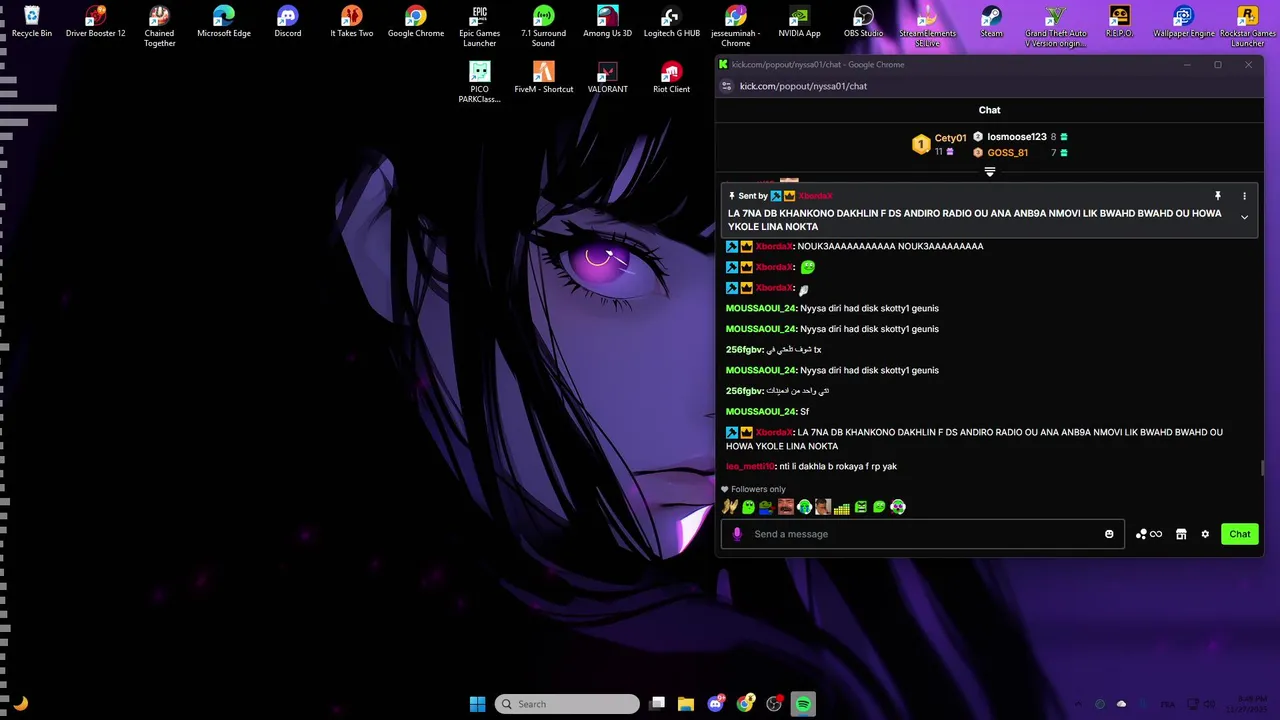Switch to Spotify on taskbar
Viewport: 1280px width, 720px height.
(x=803, y=704)
